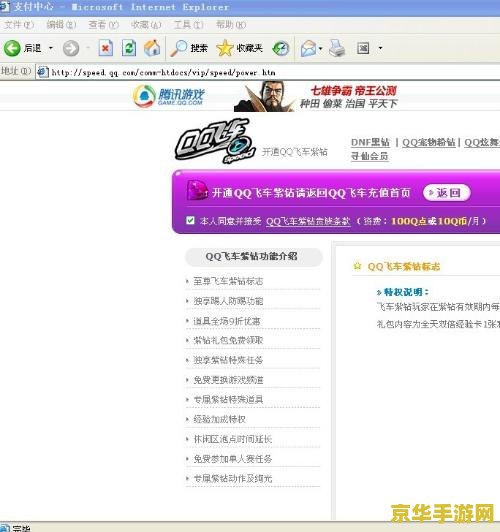Select 免费参加单人赛任务 in the list

pos(232,459)
